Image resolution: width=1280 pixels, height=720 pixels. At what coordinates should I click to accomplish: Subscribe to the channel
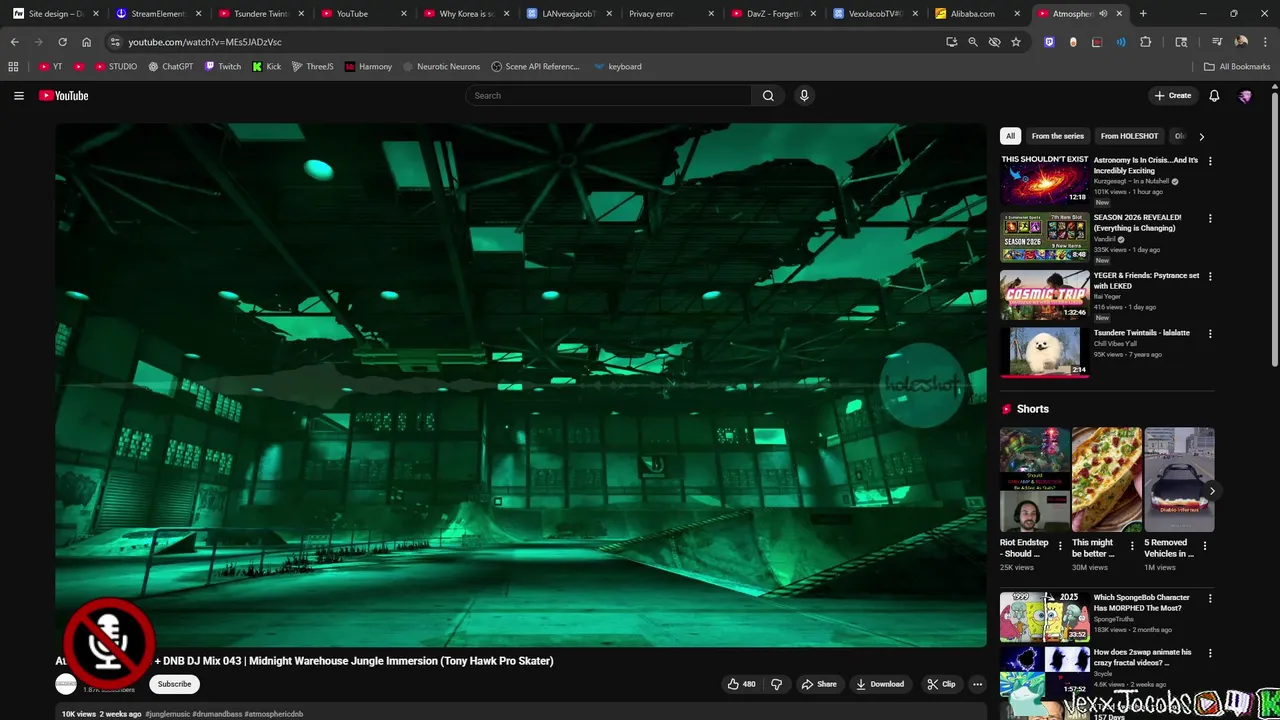(x=174, y=684)
